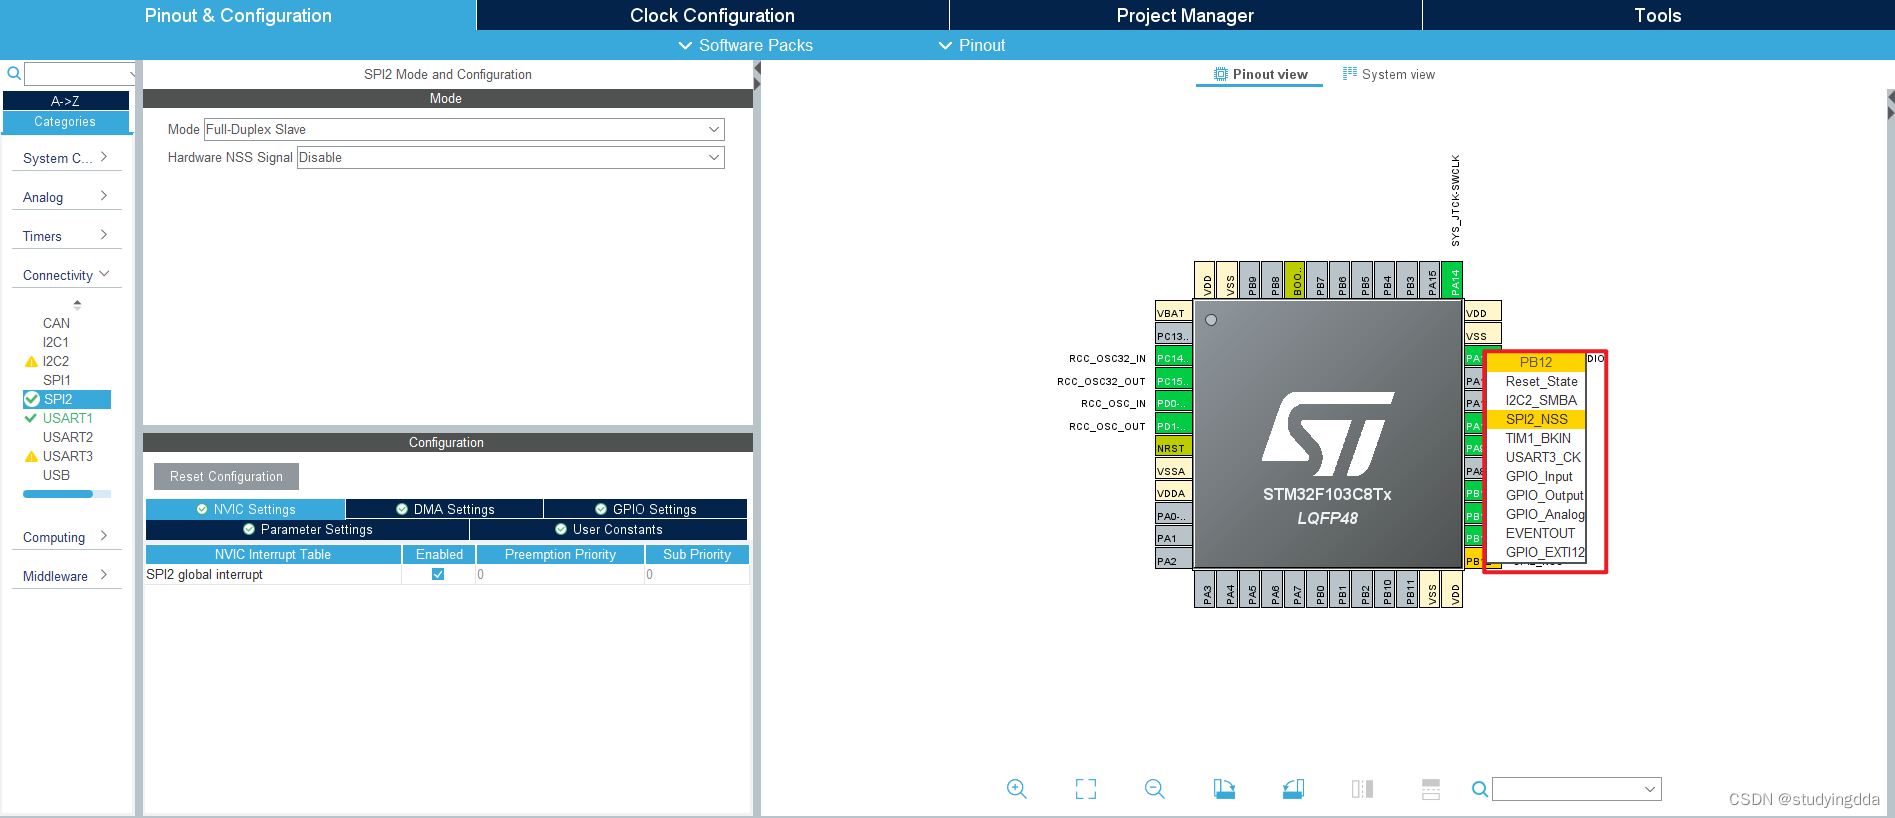Click the SPI2 green check icon
Viewport: 1895px width, 818px height.
pyautogui.click(x=32, y=399)
